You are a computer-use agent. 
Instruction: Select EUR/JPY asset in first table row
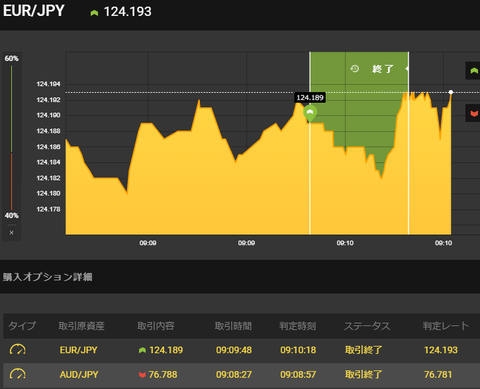[x=79, y=350]
